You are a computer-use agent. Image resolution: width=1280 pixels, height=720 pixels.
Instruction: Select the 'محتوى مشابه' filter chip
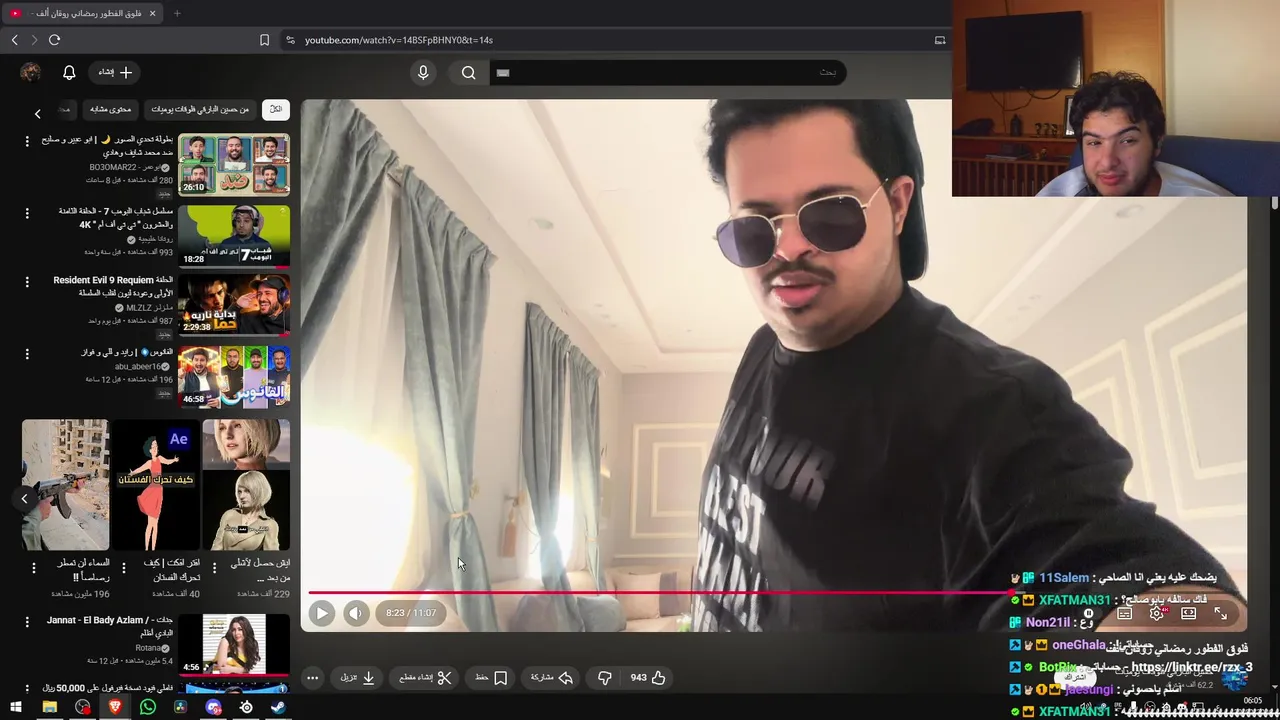(110, 109)
